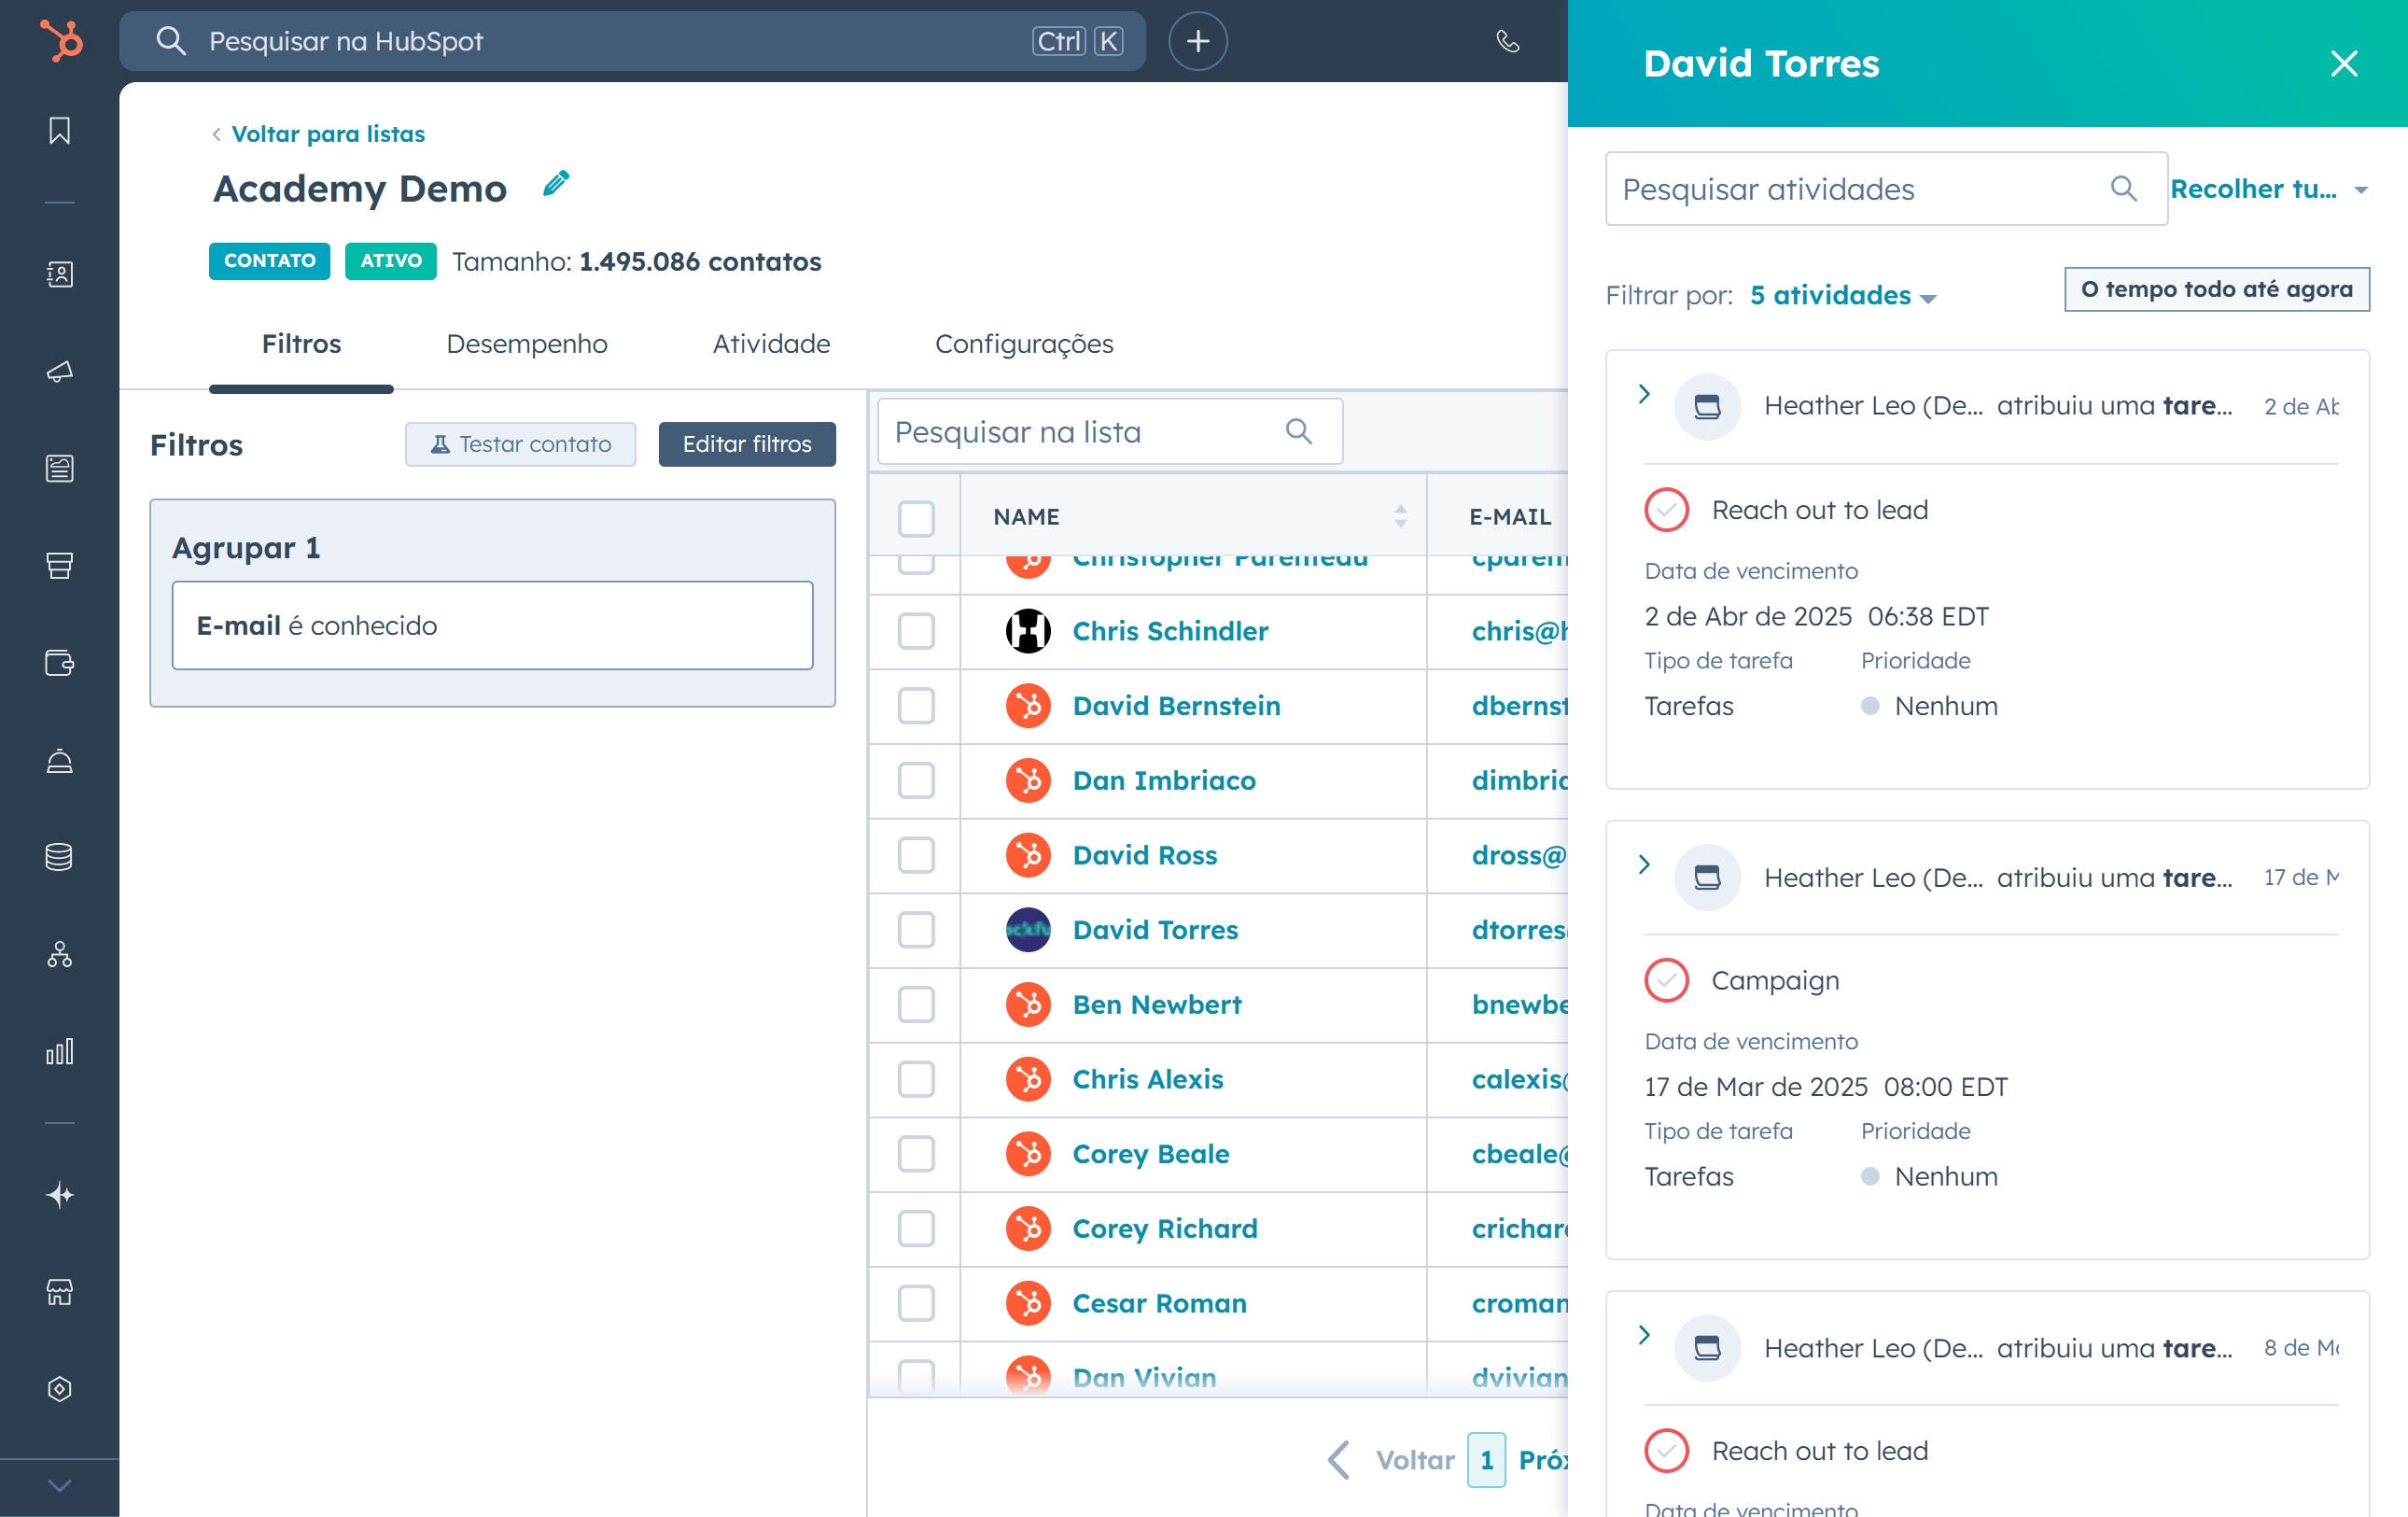Click the magnifier icon in Pesquisar atividades
This screenshot has width=2408, height=1517.
(2124, 189)
